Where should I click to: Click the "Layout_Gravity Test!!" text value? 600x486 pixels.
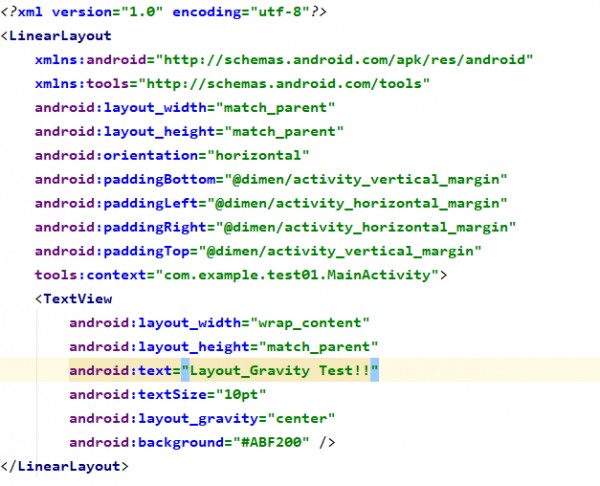click(280, 371)
